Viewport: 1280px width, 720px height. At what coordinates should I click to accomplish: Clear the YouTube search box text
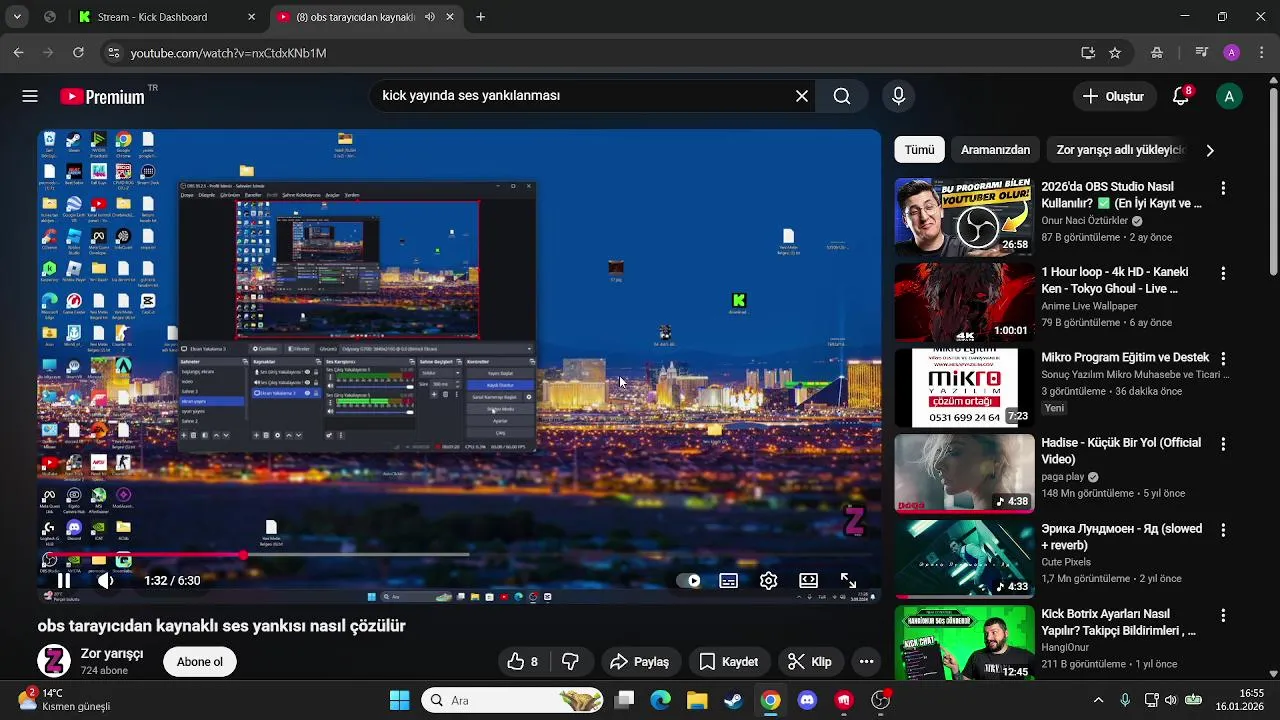click(x=801, y=96)
